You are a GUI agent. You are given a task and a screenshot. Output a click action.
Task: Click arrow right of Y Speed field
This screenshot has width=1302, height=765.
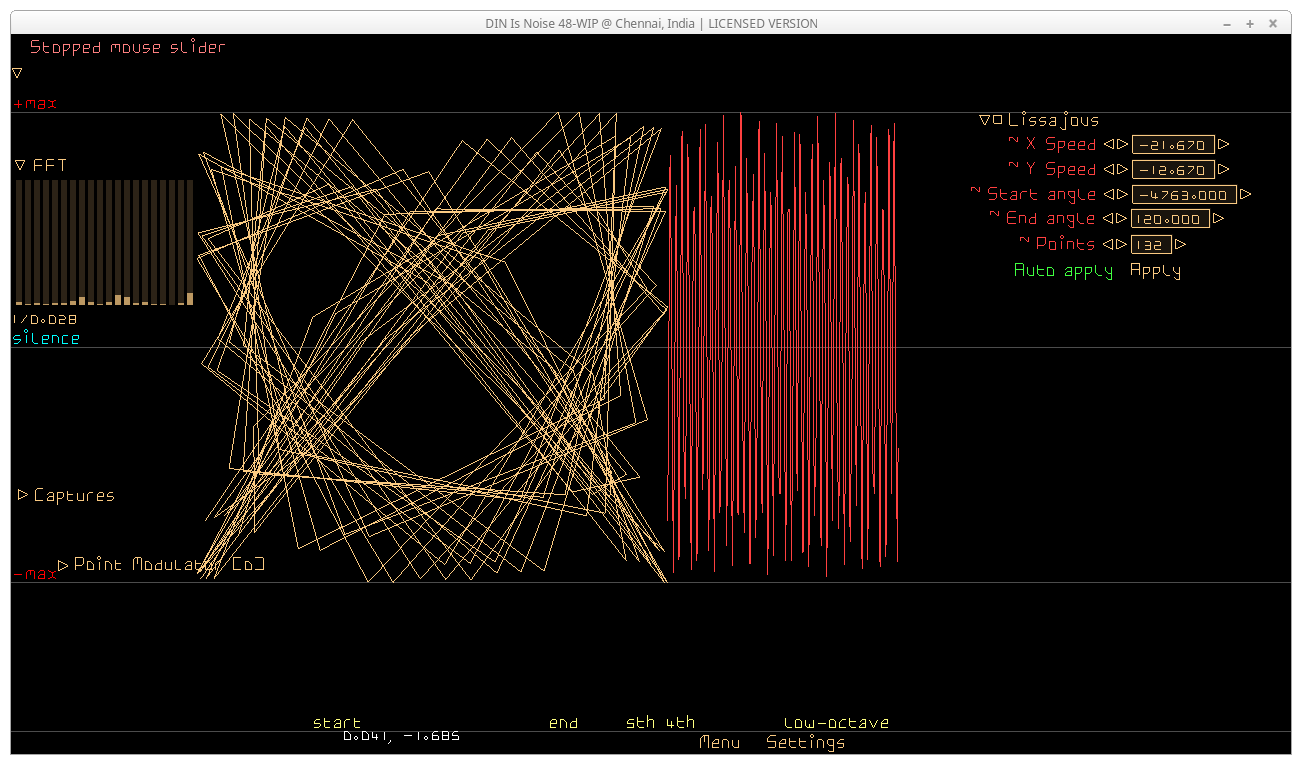pos(1223,169)
